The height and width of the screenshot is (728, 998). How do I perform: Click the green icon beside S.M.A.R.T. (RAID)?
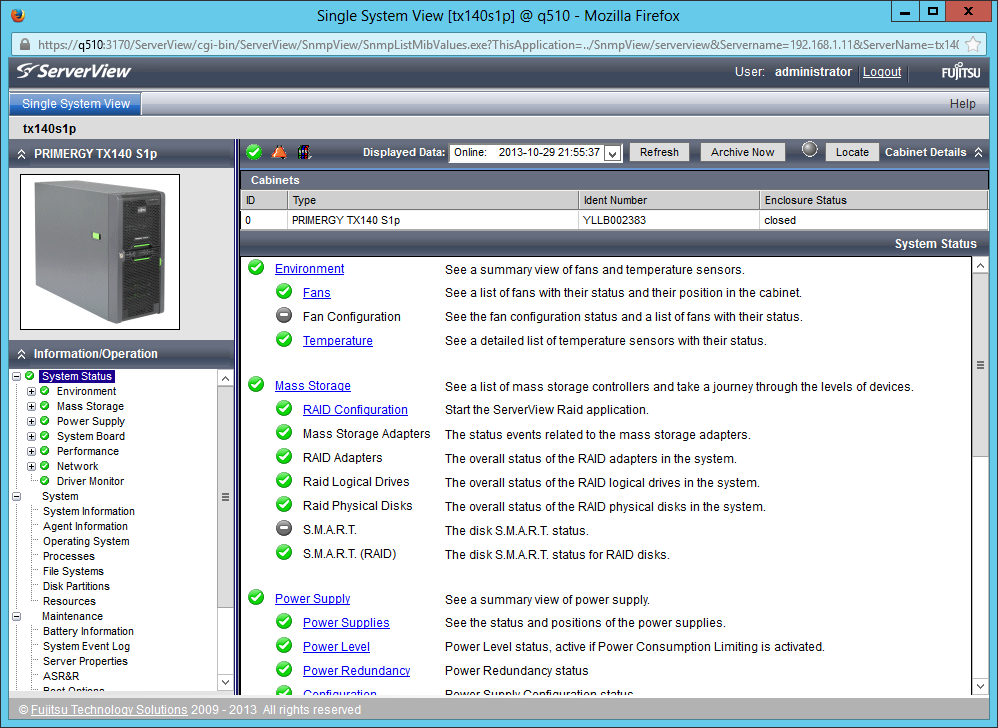coord(284,552)
